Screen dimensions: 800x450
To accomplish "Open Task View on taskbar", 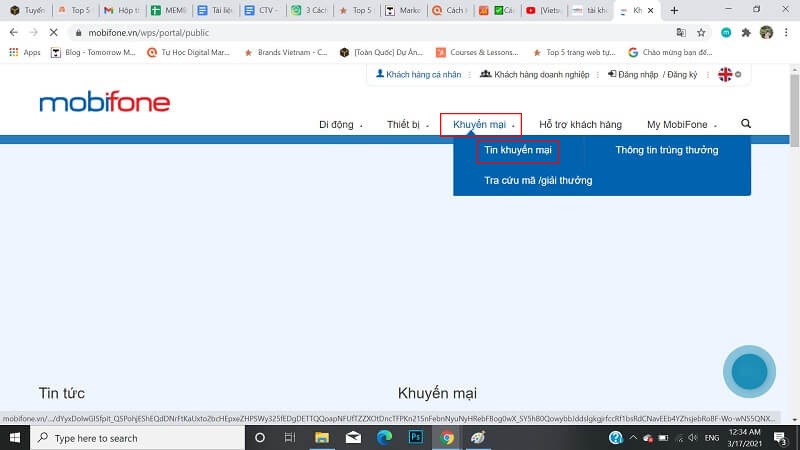I will [x=290, y=438].
